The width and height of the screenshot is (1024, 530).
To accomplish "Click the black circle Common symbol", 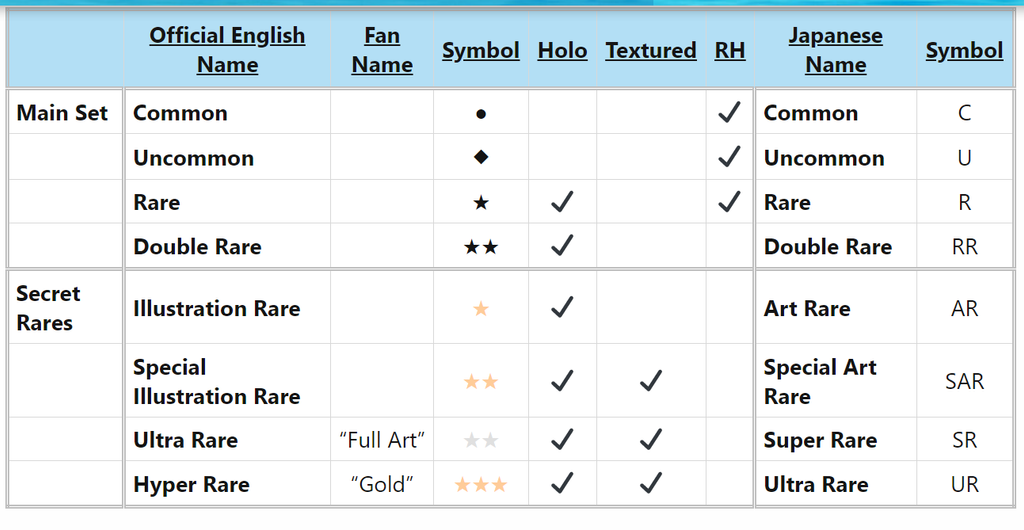I will pos(481,114).
